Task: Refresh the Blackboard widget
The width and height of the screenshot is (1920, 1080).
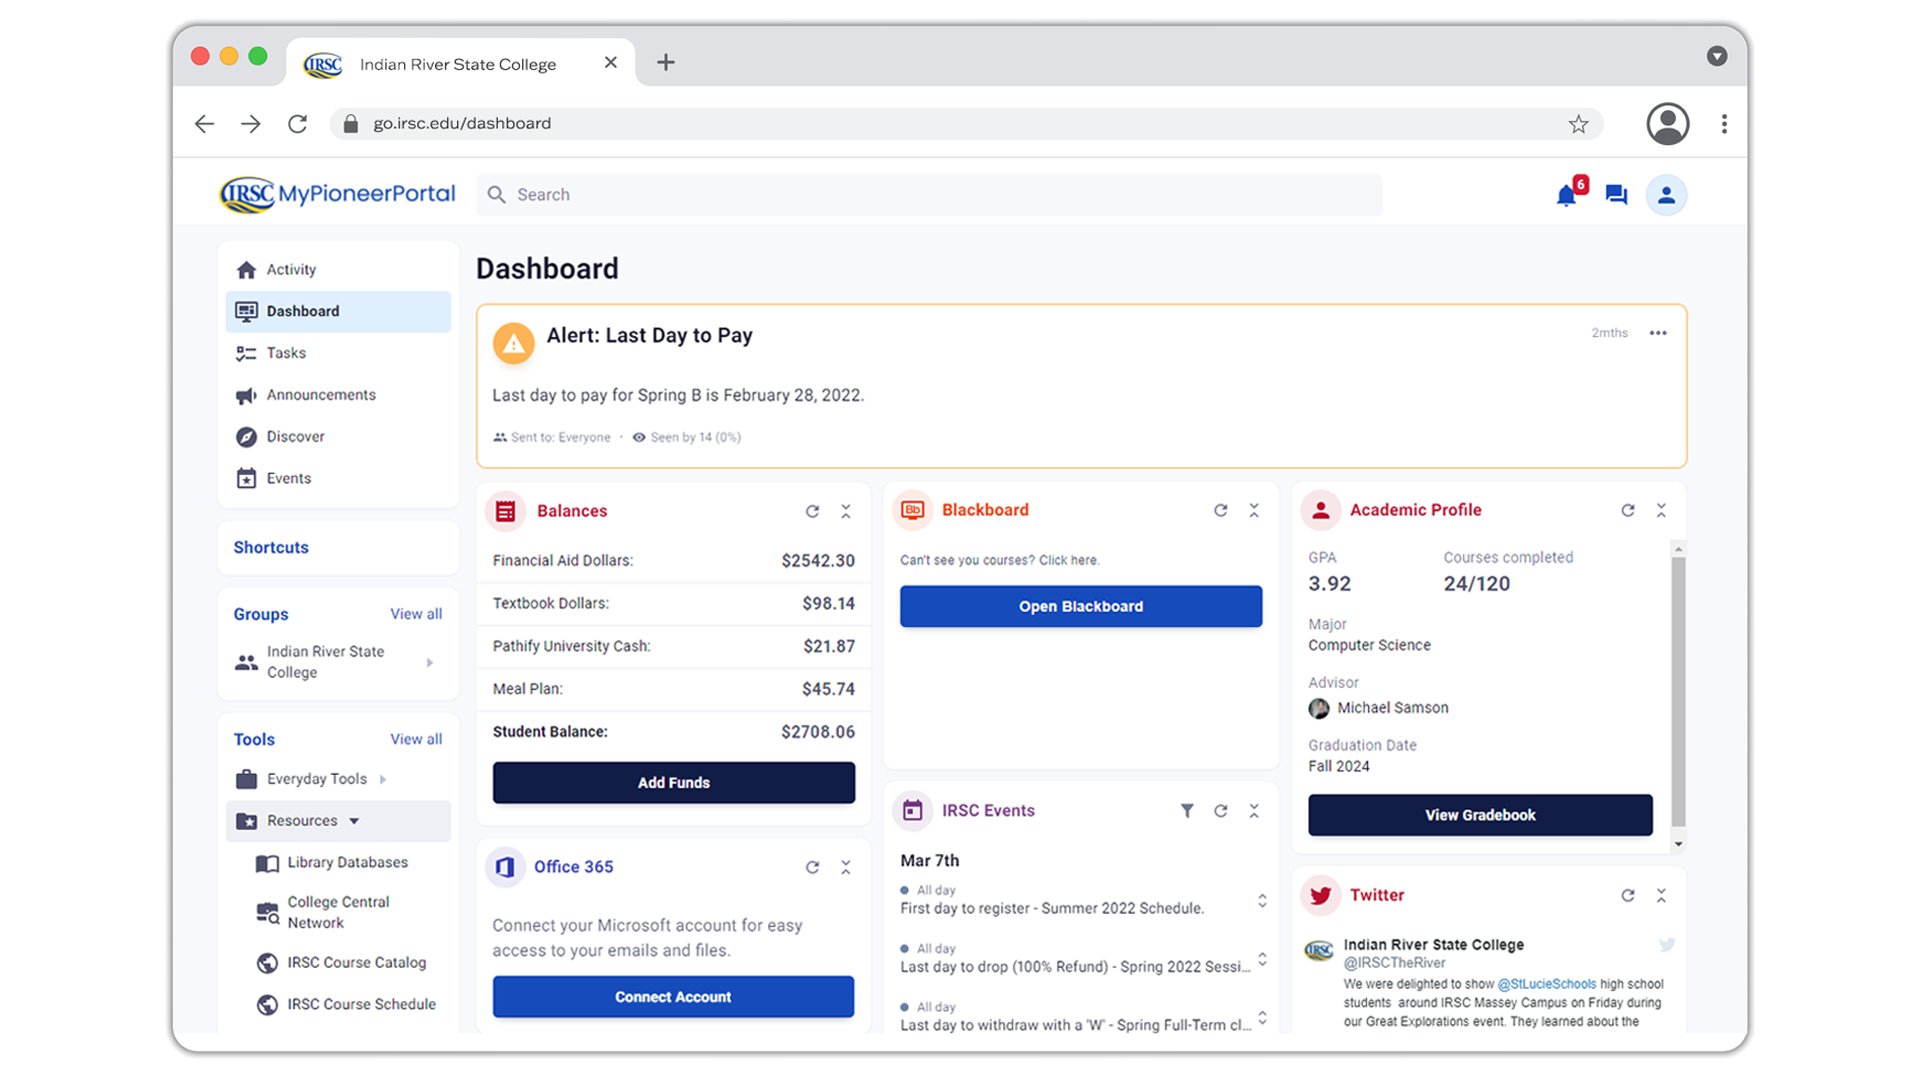Action: pos(1221,510)
